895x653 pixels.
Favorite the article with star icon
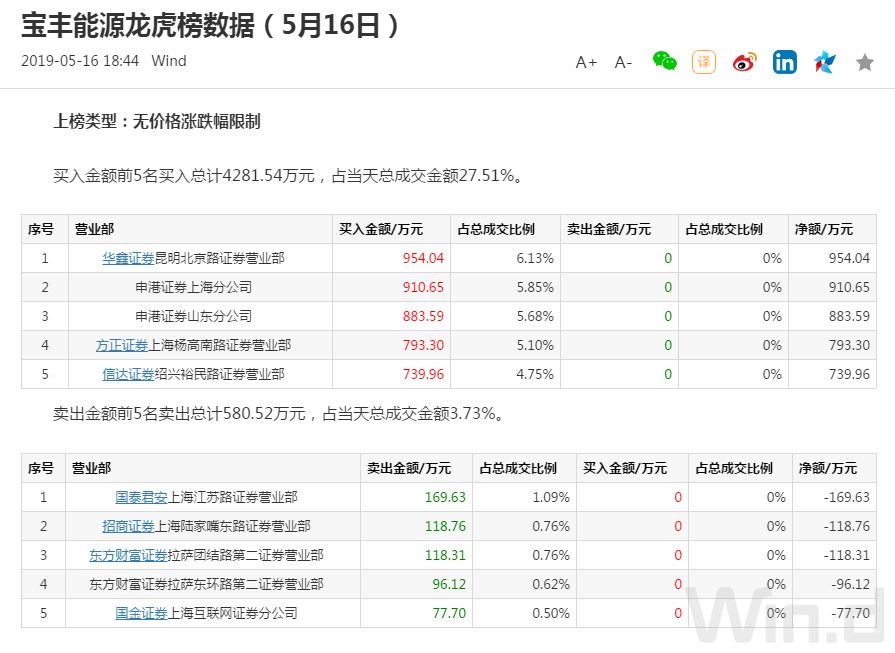865,62
